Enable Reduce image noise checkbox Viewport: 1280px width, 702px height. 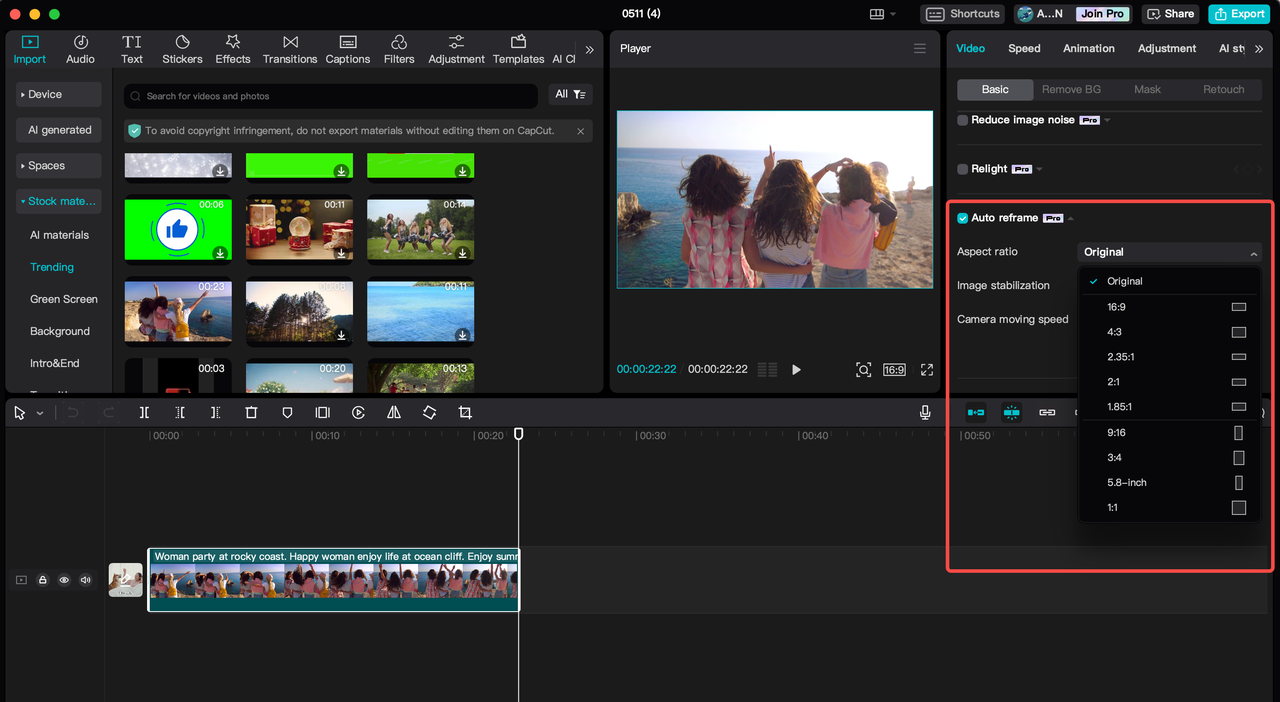(x=963, y=120)
